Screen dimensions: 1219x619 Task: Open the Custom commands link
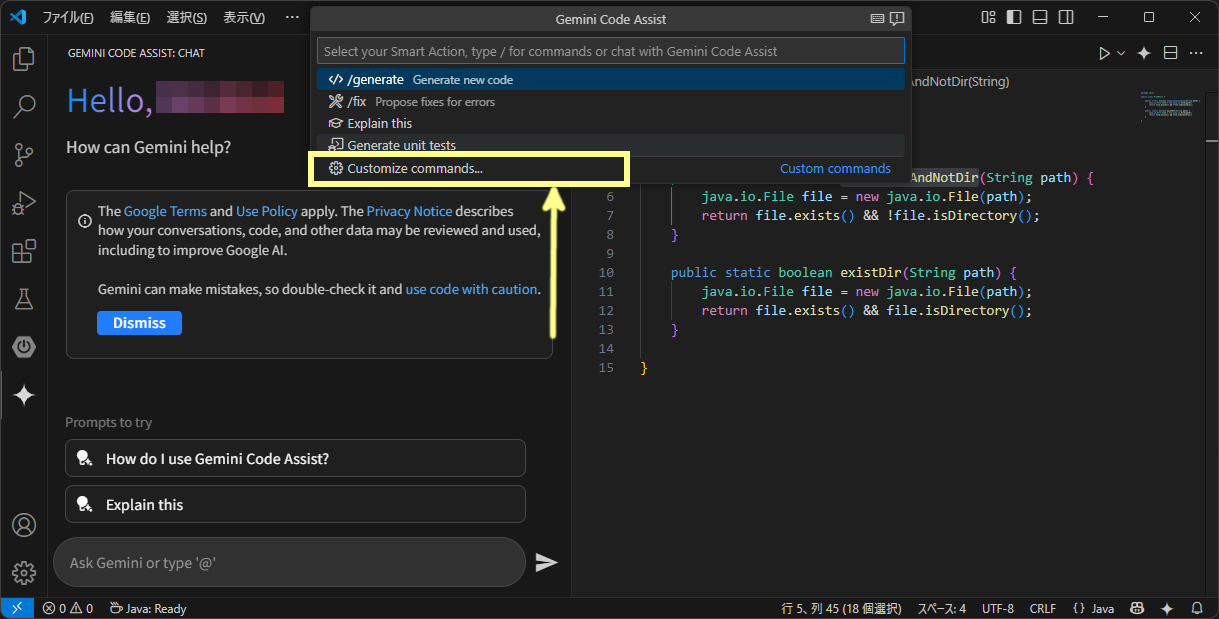tap(835, 169)
